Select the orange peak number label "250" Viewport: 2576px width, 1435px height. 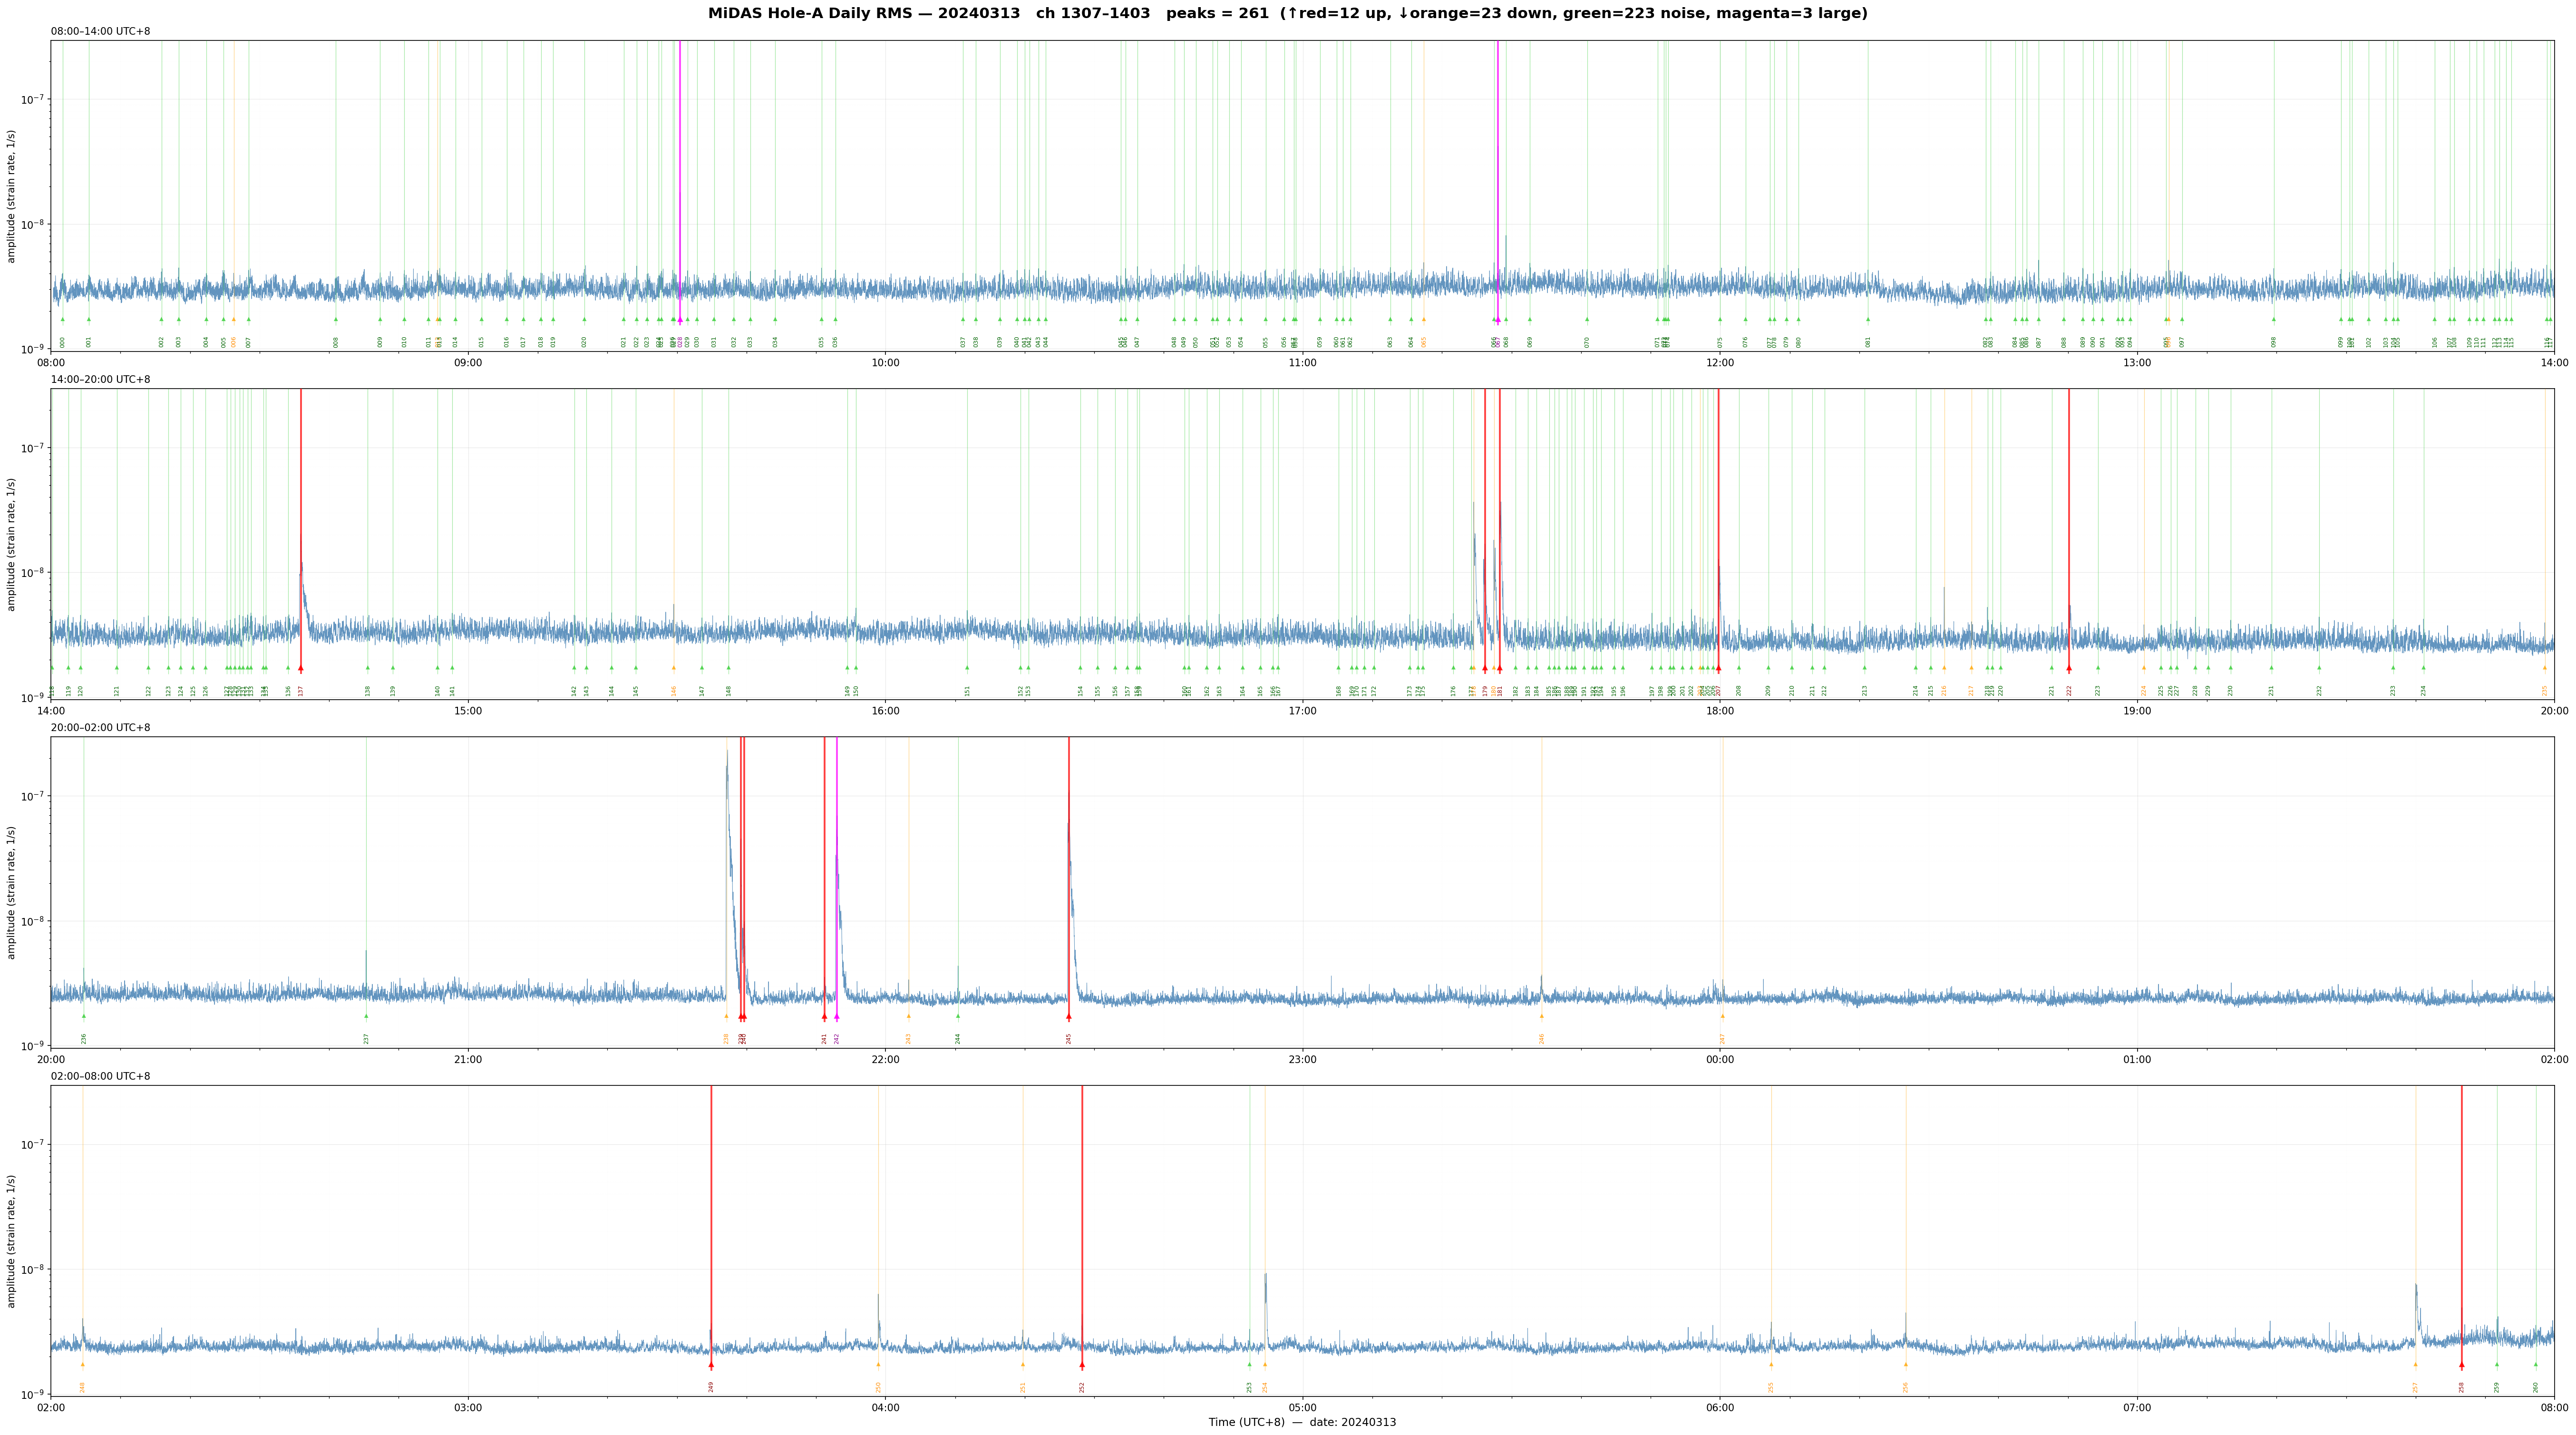point(878,1387)
